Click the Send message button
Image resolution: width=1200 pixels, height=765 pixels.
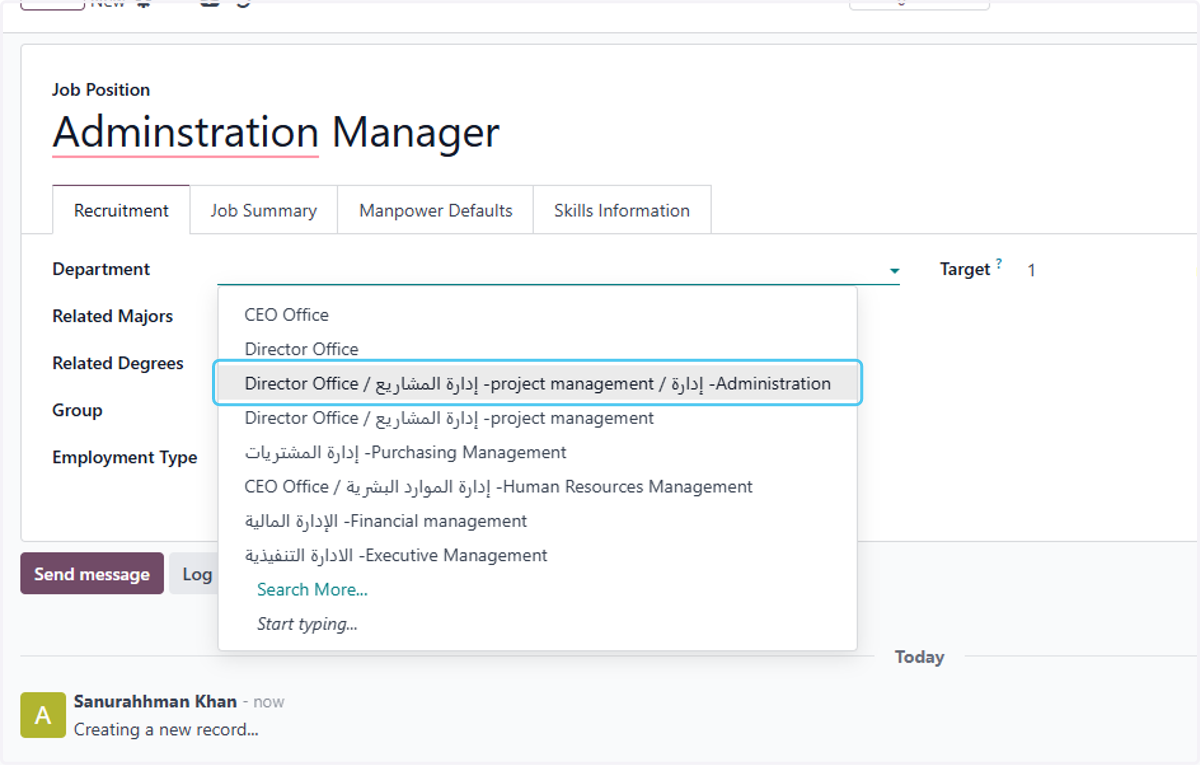click(92, 574)
